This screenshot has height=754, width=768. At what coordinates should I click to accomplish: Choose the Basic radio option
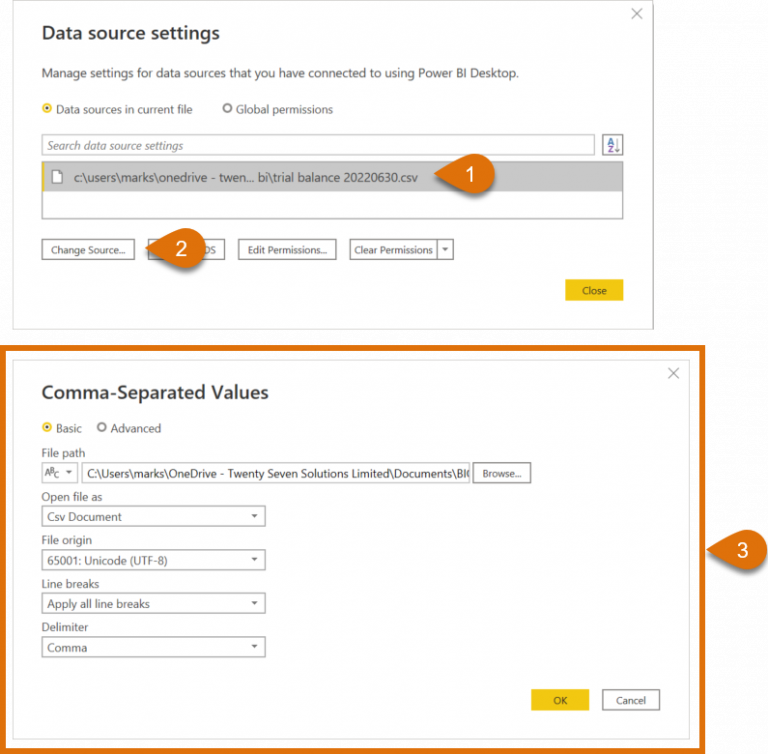click(x=47, y=427)
